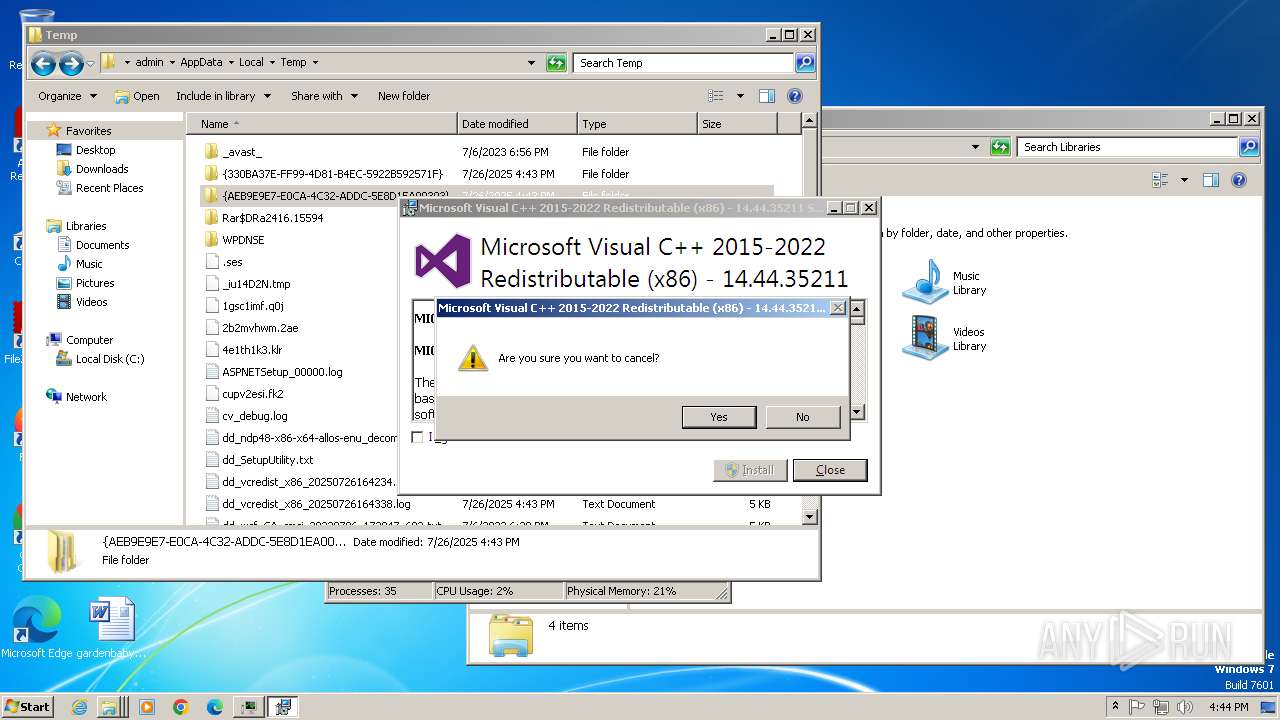Refresh the Libraries window
The height and width of the screenshot is (720, 1280).
click(x=1000, y=147)
